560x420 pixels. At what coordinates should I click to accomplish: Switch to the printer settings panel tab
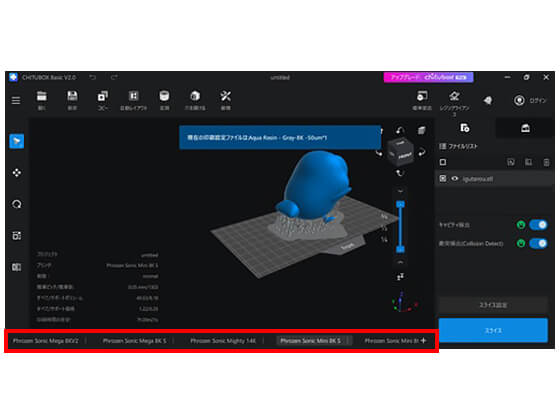525,128
